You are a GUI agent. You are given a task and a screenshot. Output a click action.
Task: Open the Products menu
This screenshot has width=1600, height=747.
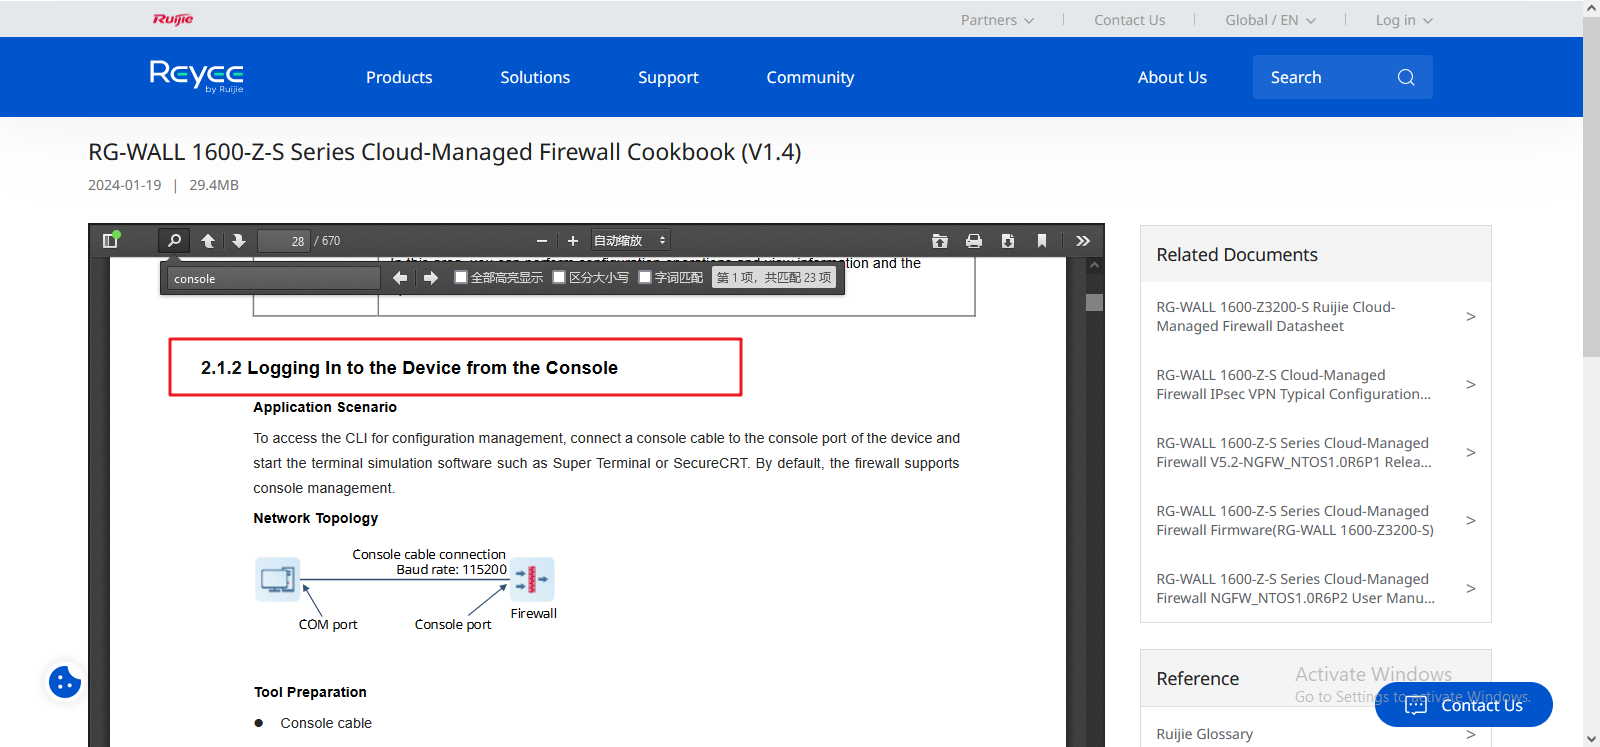[399, 77]
